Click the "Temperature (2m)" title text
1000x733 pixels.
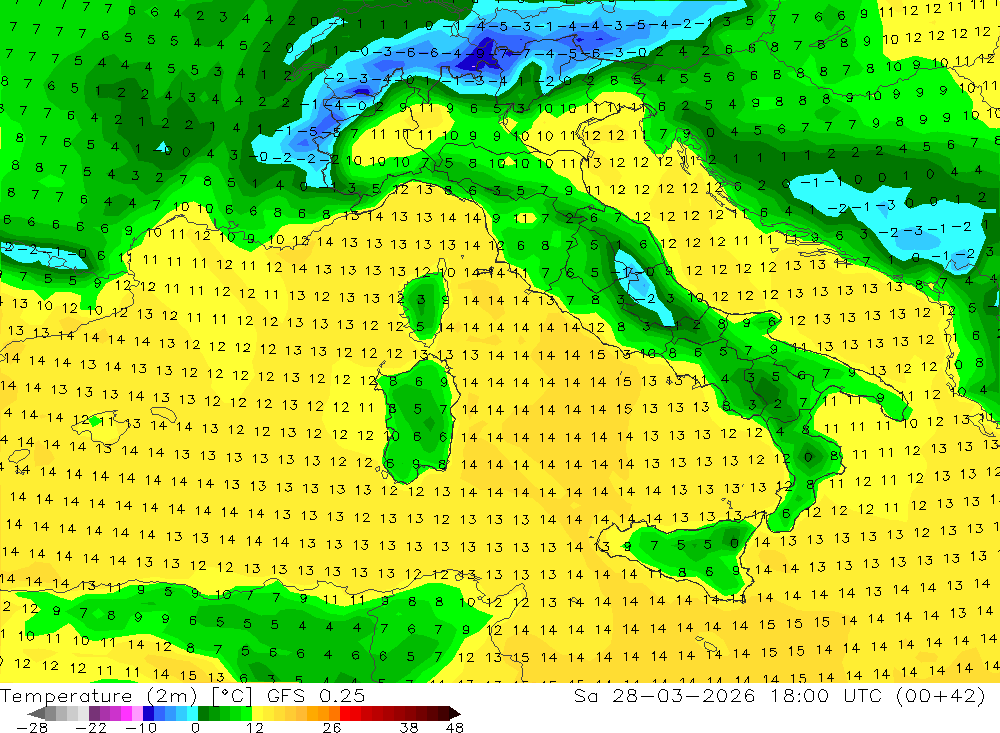(99, 696)
